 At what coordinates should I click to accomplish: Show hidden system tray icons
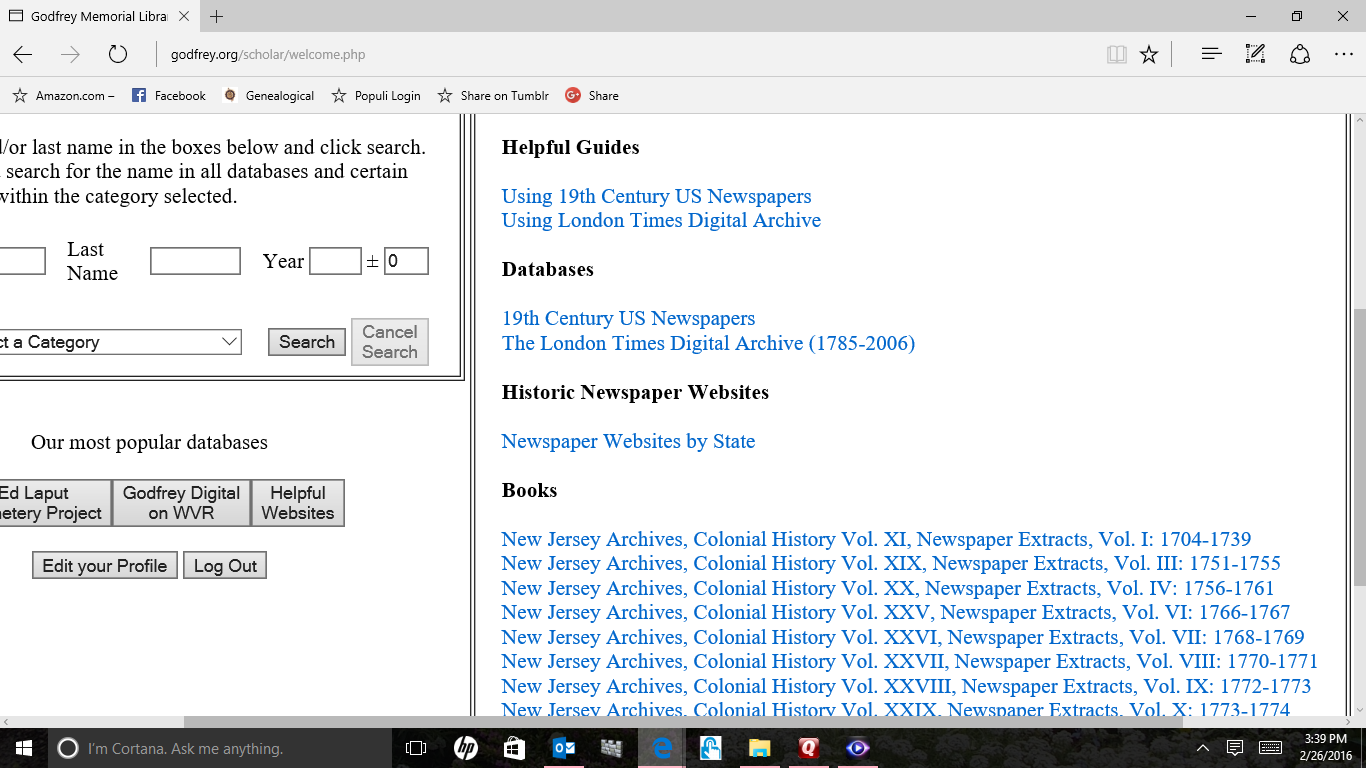(x=1203, y=748)
